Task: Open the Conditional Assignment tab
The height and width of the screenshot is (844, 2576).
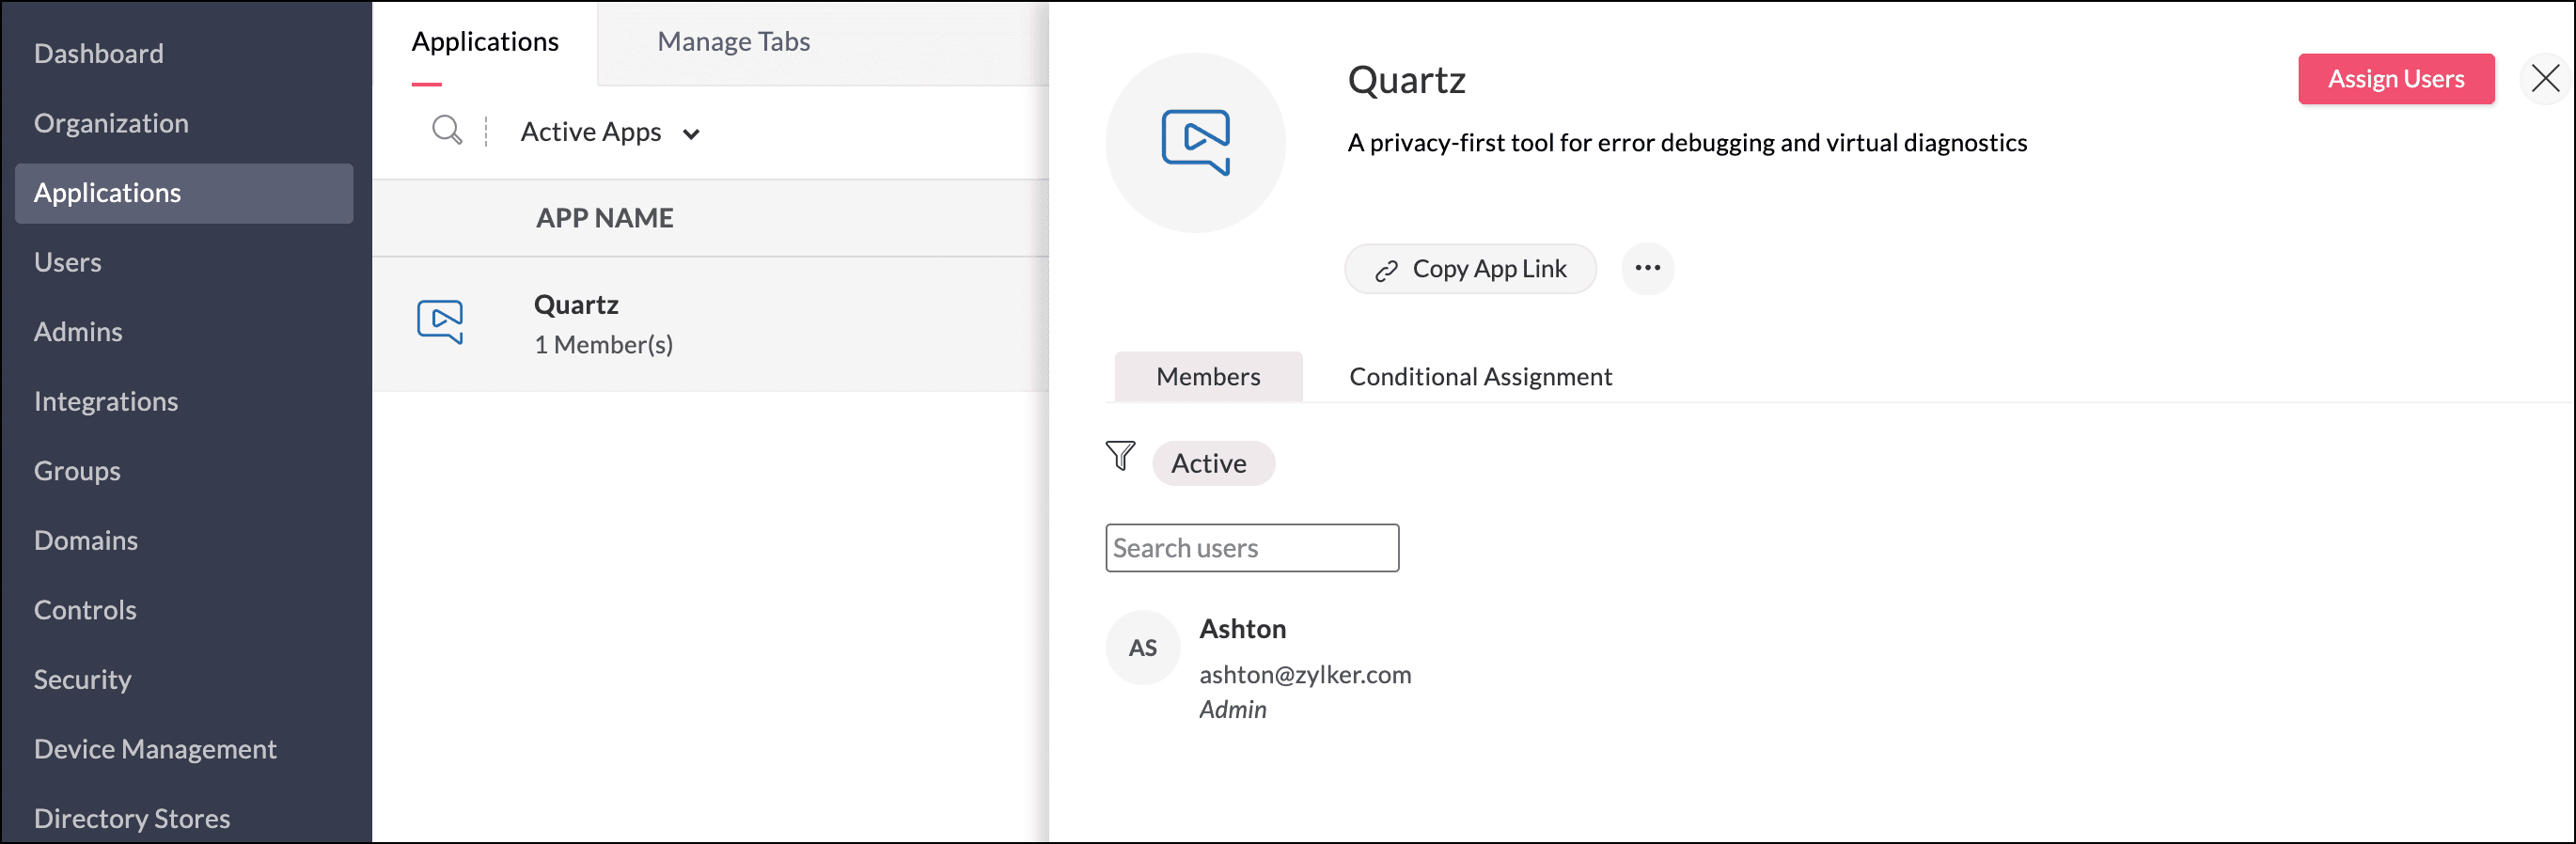Action: 1480,376
